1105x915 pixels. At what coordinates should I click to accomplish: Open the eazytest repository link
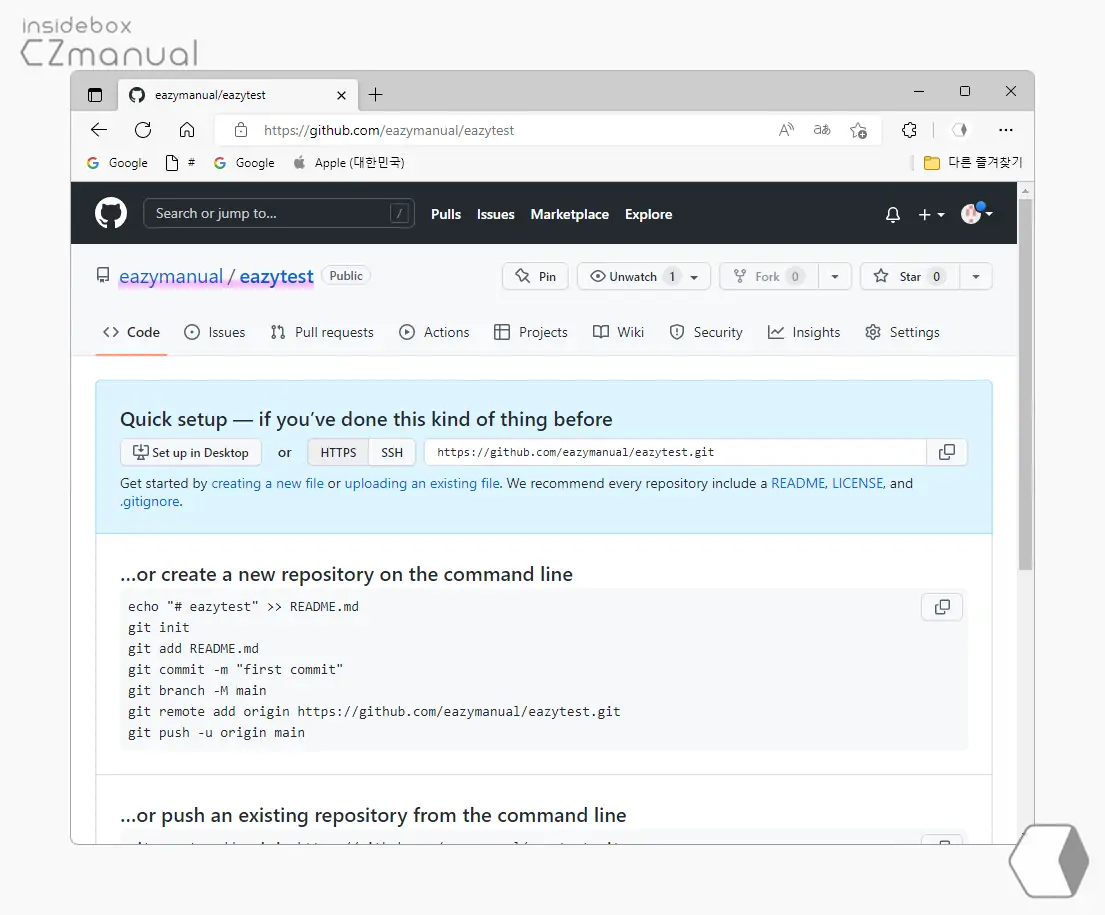point(276,276)
